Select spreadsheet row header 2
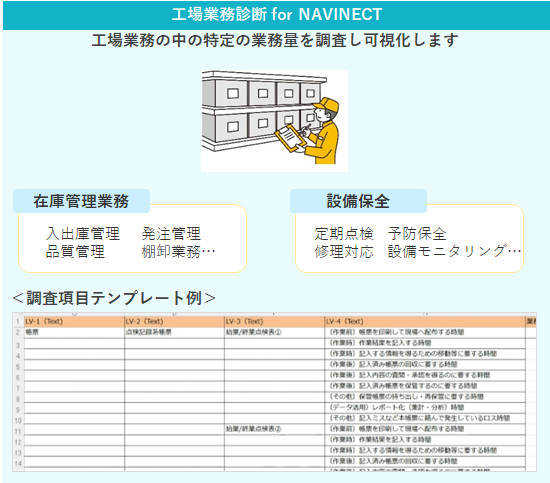The height and width of the screenshot is (483, 550). (x=18, y=332)
